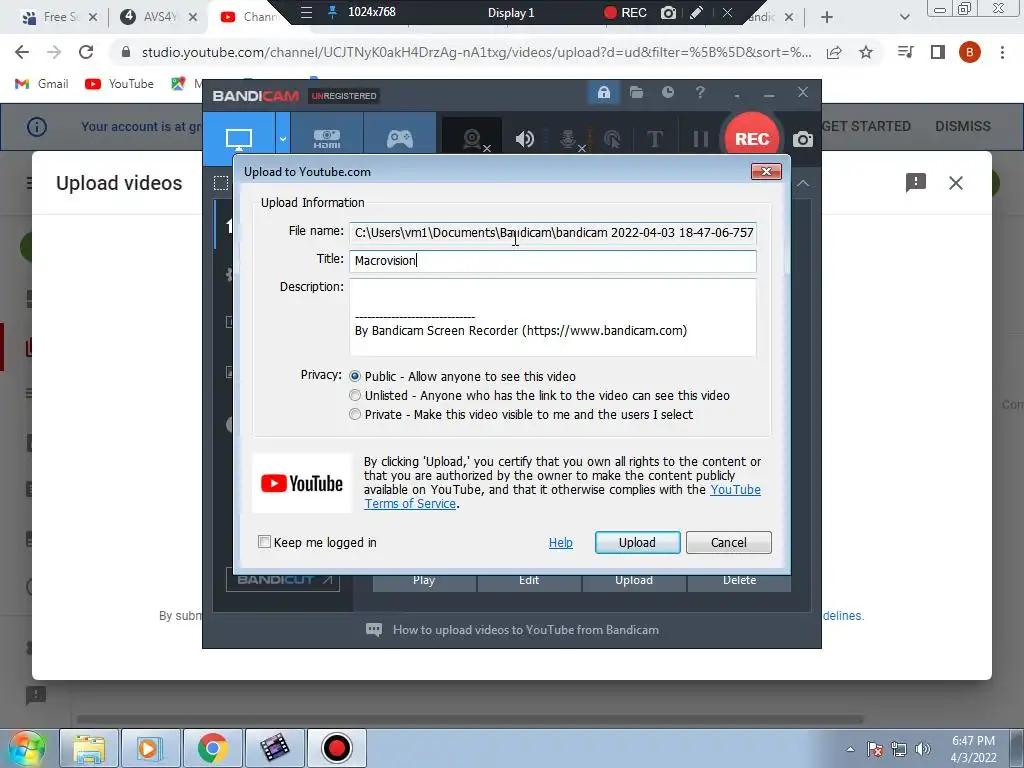Click the text overlay T icon

tap(654, 138)
